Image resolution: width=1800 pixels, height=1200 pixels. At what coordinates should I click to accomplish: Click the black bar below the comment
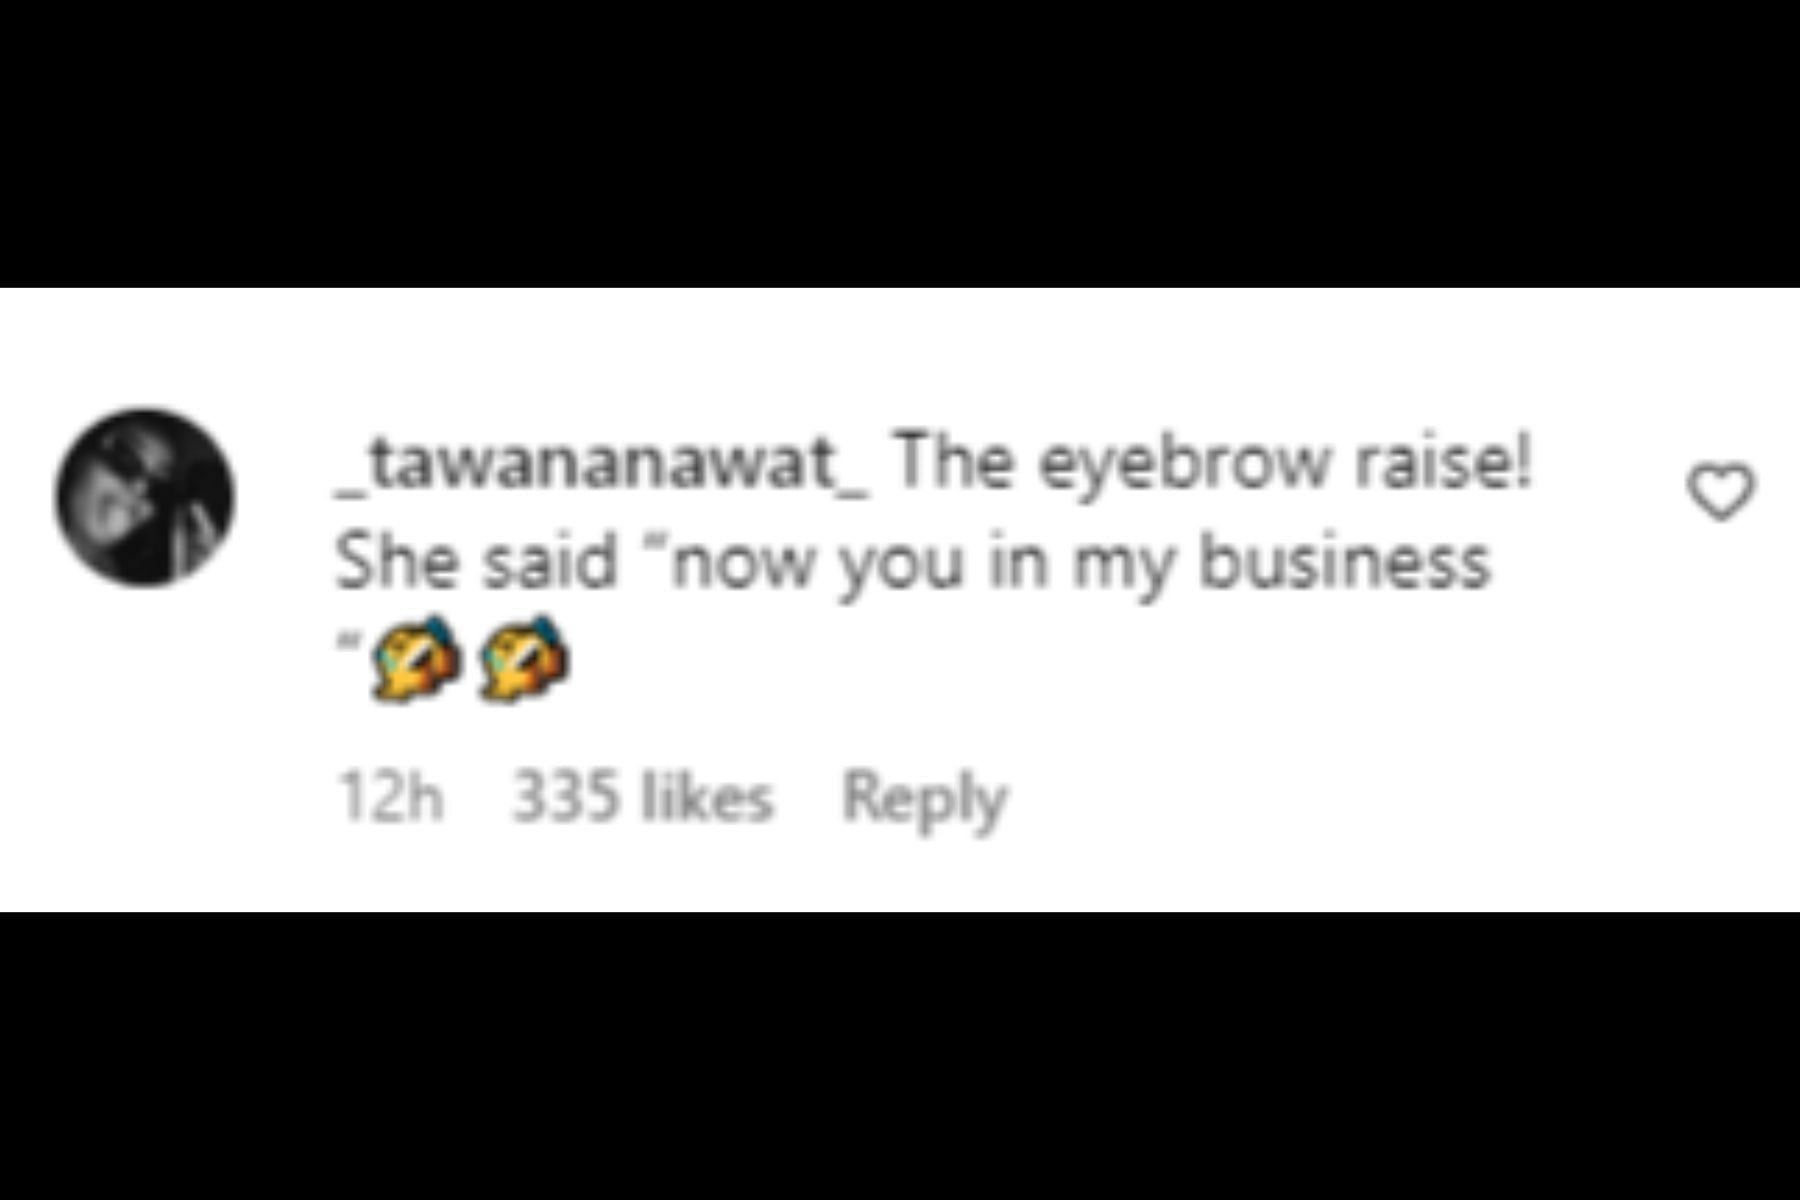[x=900, y=1056]
